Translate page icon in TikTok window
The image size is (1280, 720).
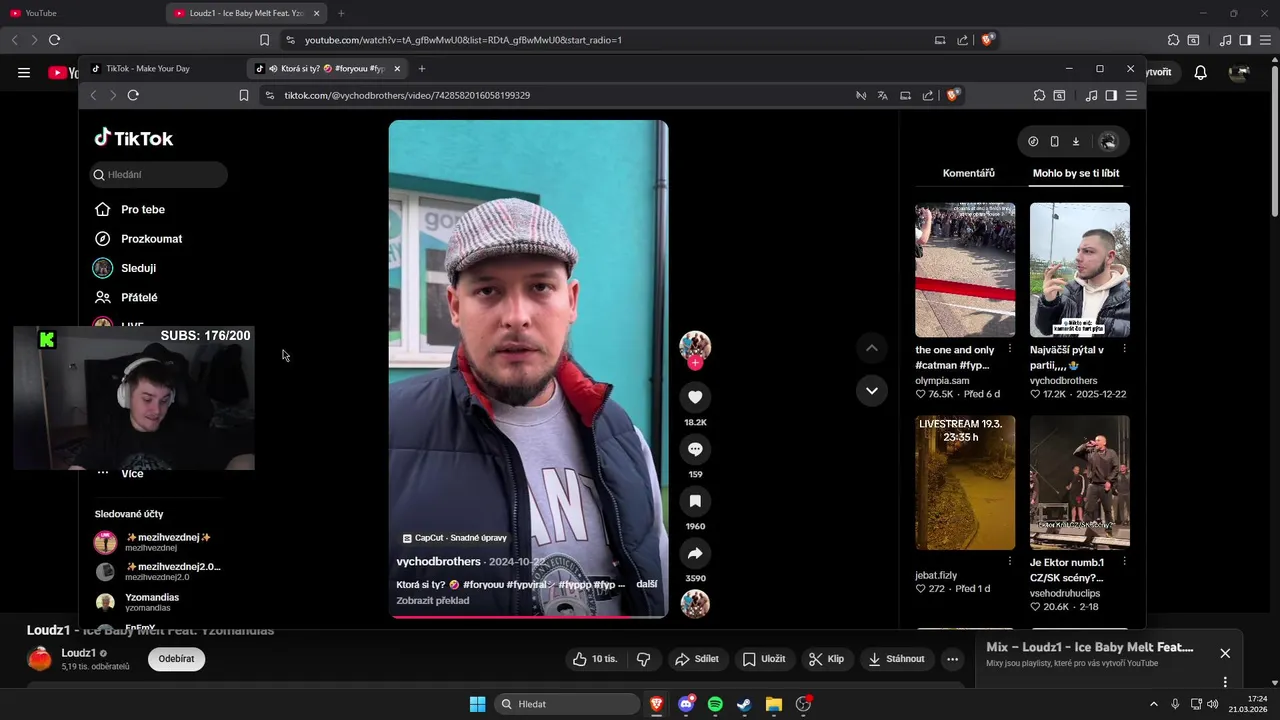[x=882, y=95]
